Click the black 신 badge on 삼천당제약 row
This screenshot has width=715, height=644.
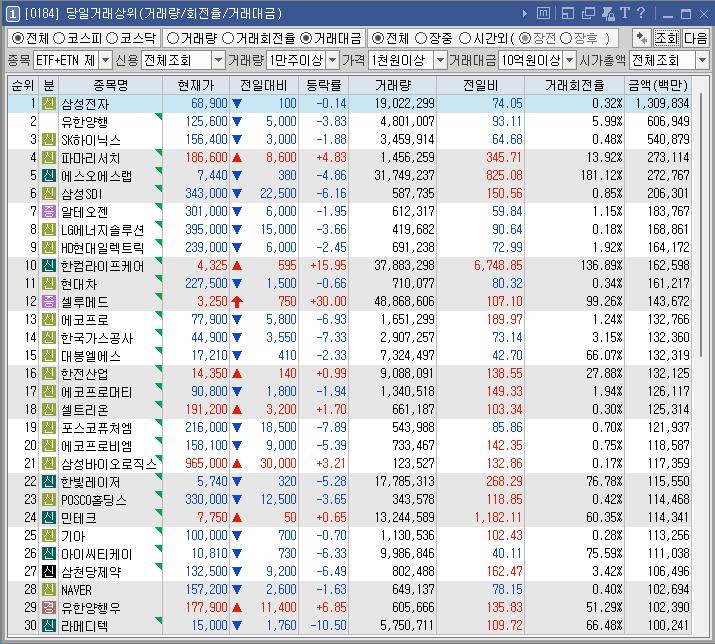pyautogui.click(x=49, y=571)
